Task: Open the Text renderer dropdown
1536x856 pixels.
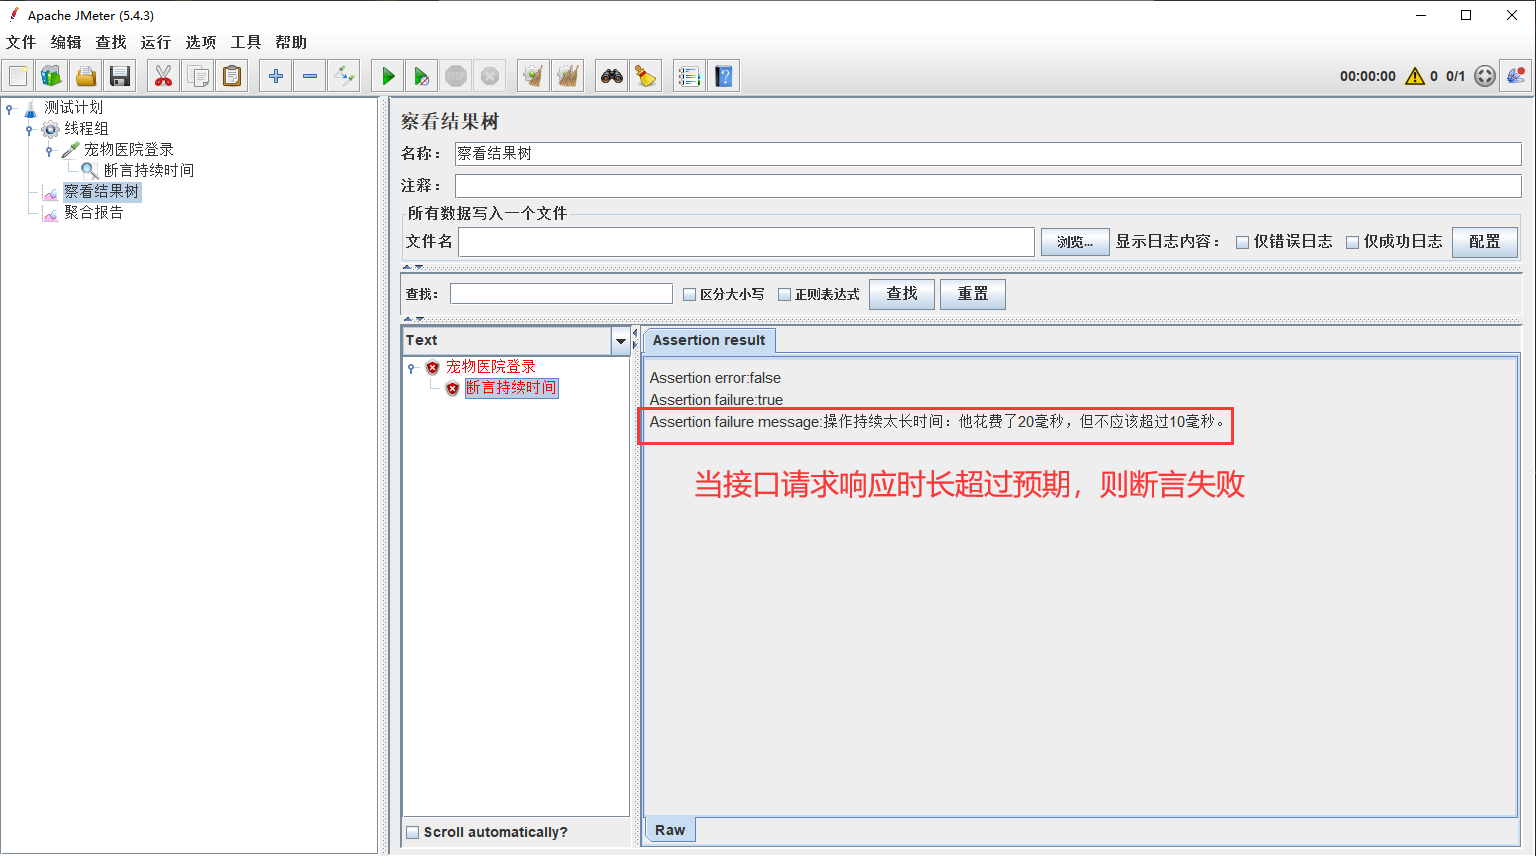Action: click(620, 341)
